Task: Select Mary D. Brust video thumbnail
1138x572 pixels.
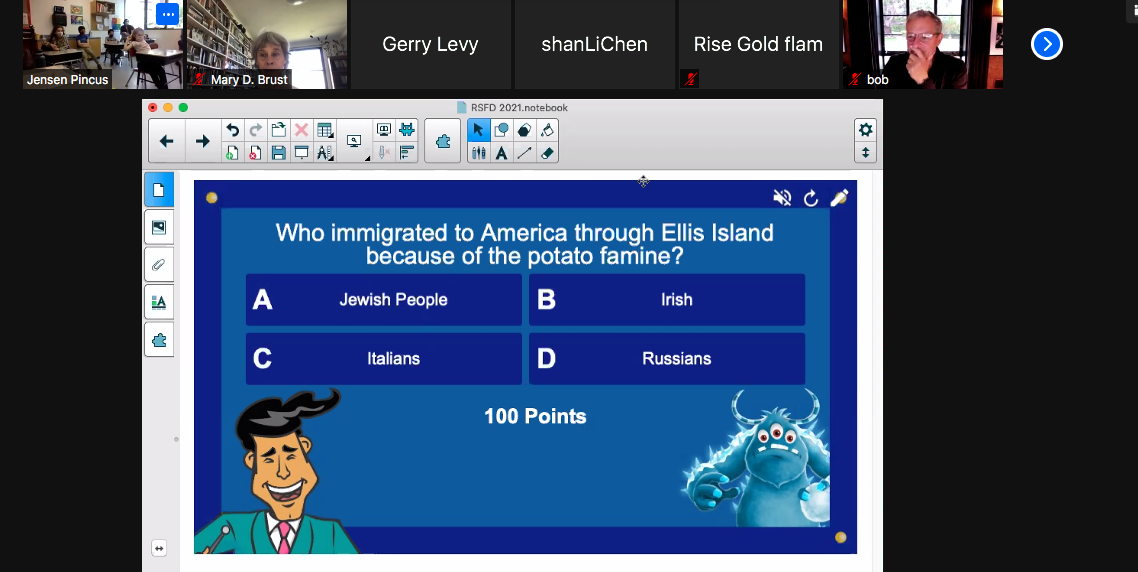Action: [x=266, y=44]
